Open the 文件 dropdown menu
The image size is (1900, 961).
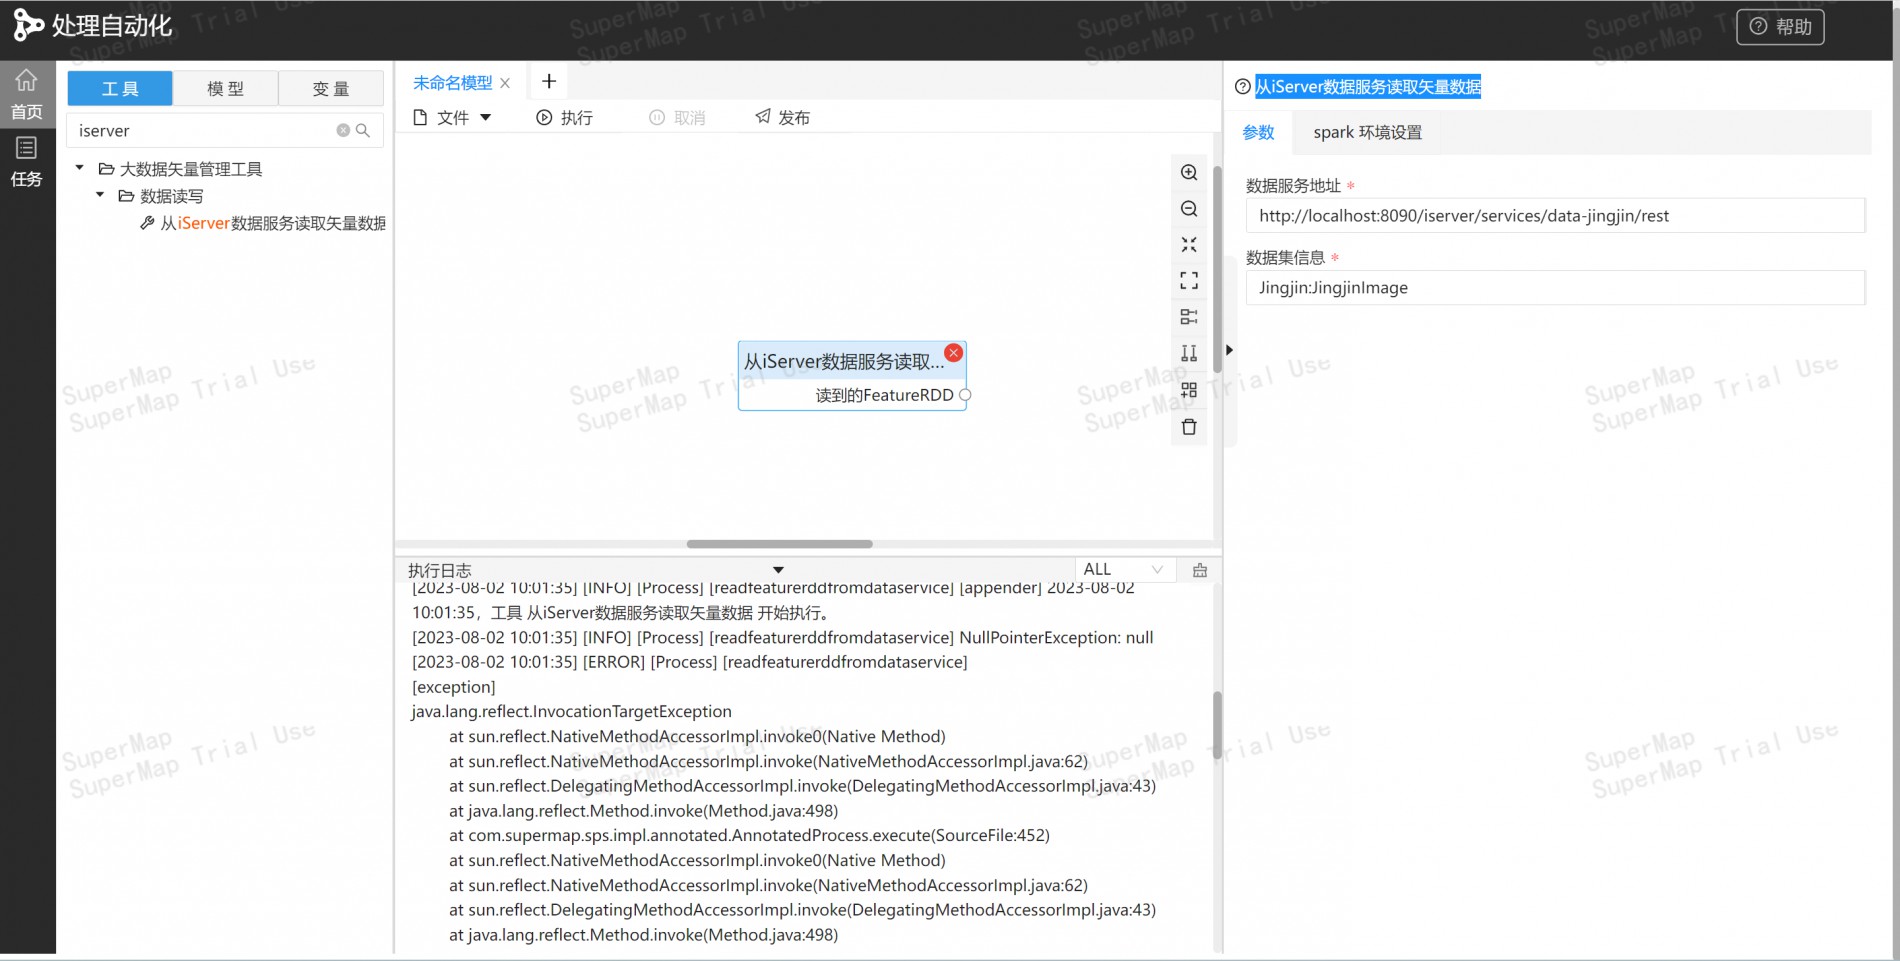[x=452, y=117]
